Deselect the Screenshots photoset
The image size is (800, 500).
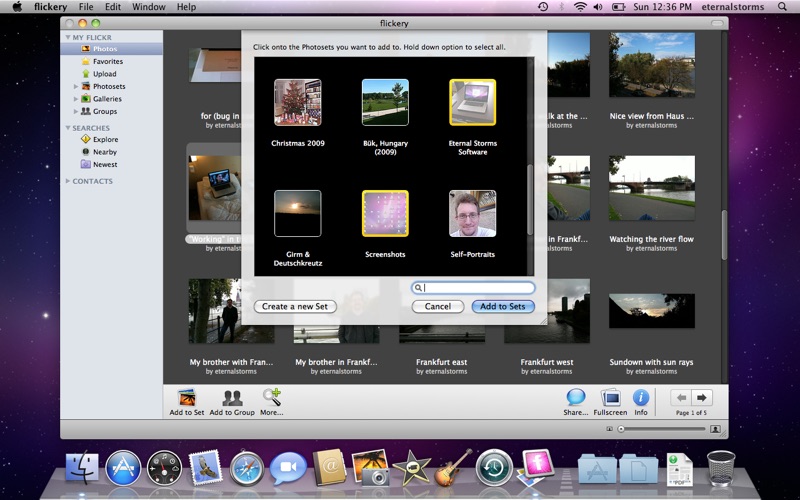[x=385, y=213]
